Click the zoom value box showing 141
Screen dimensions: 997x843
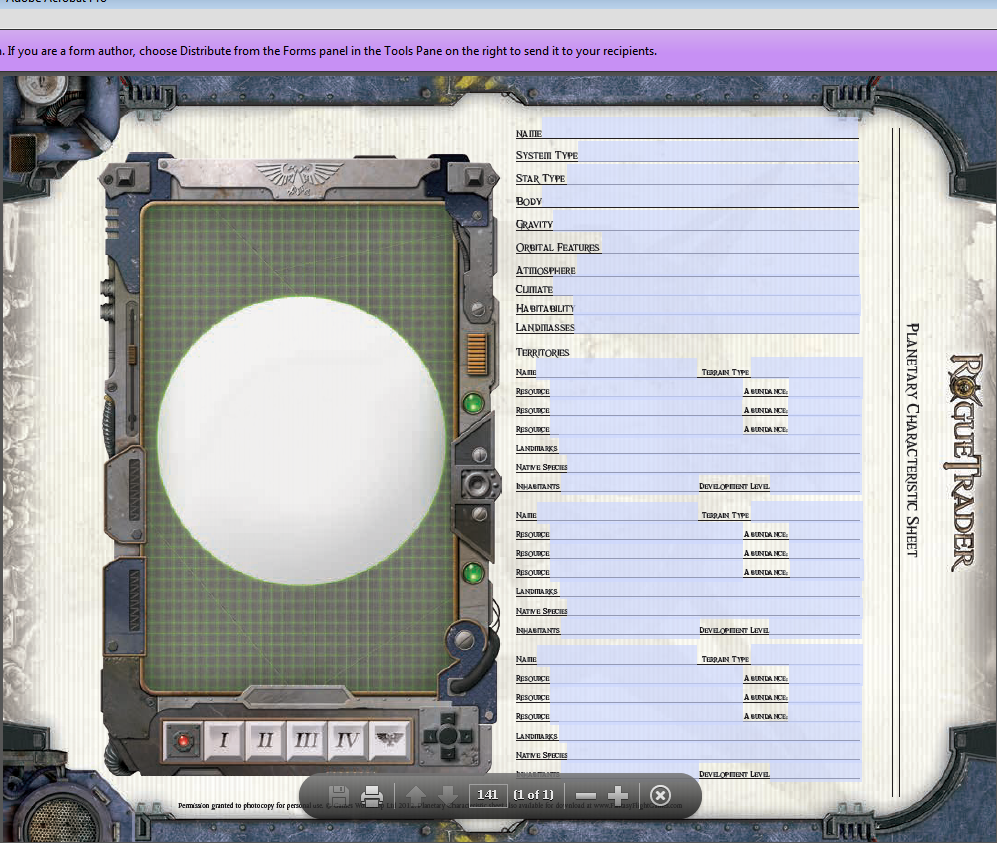[488, 795]
